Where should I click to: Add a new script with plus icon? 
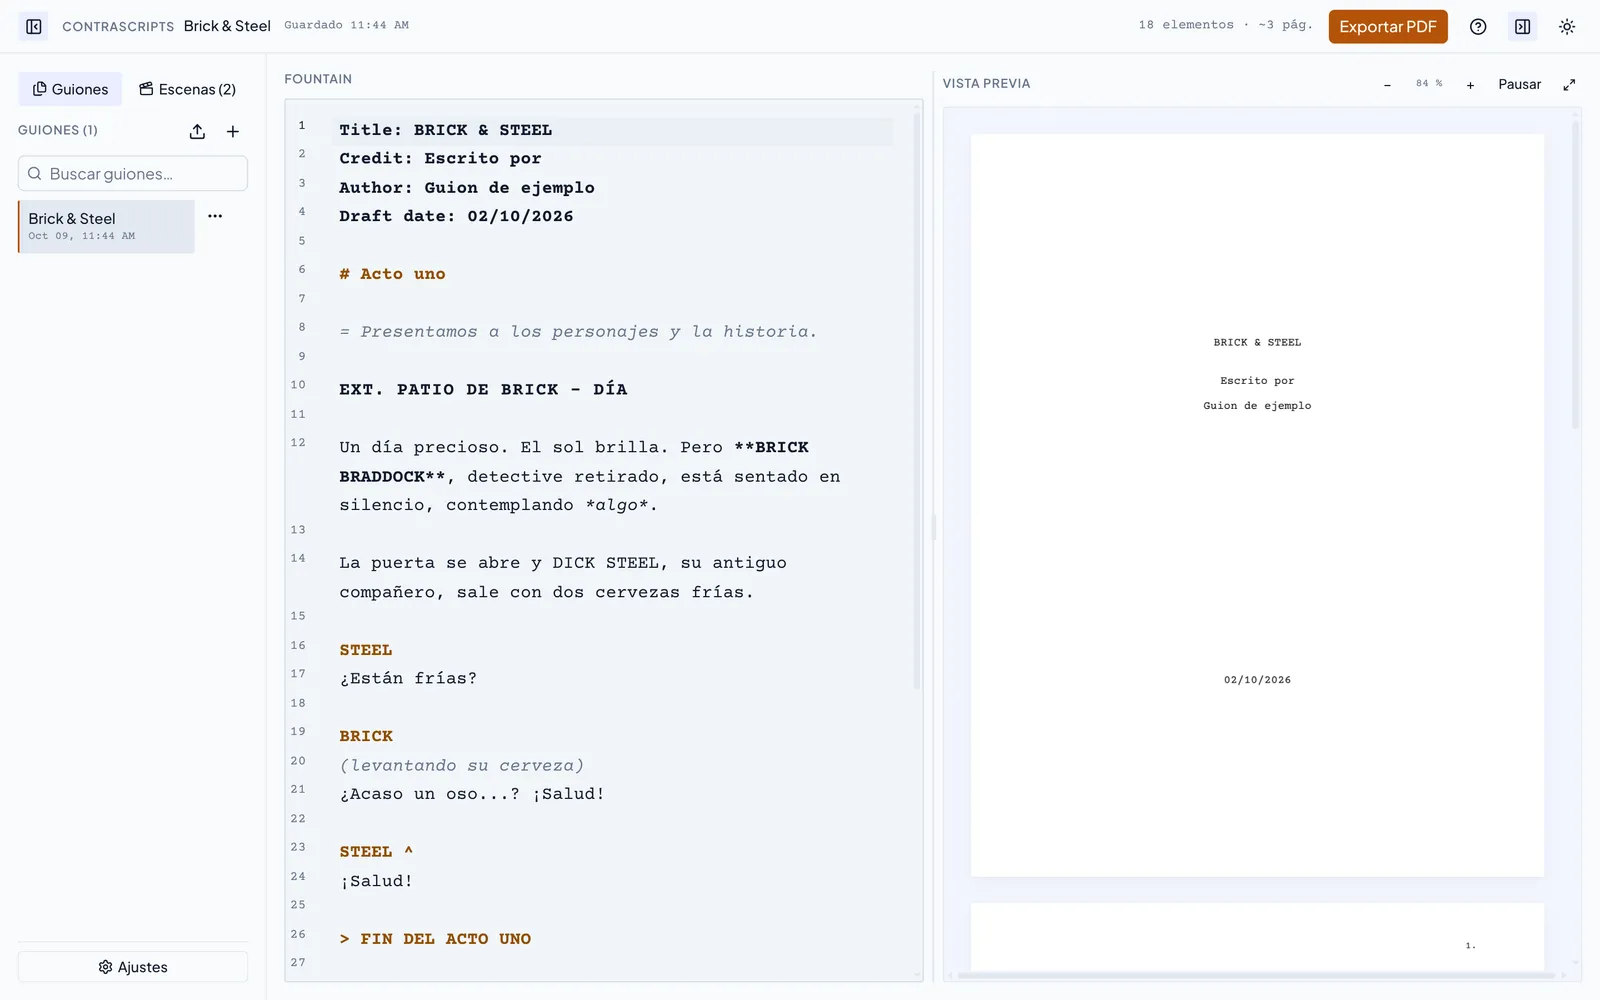(233, 131)
